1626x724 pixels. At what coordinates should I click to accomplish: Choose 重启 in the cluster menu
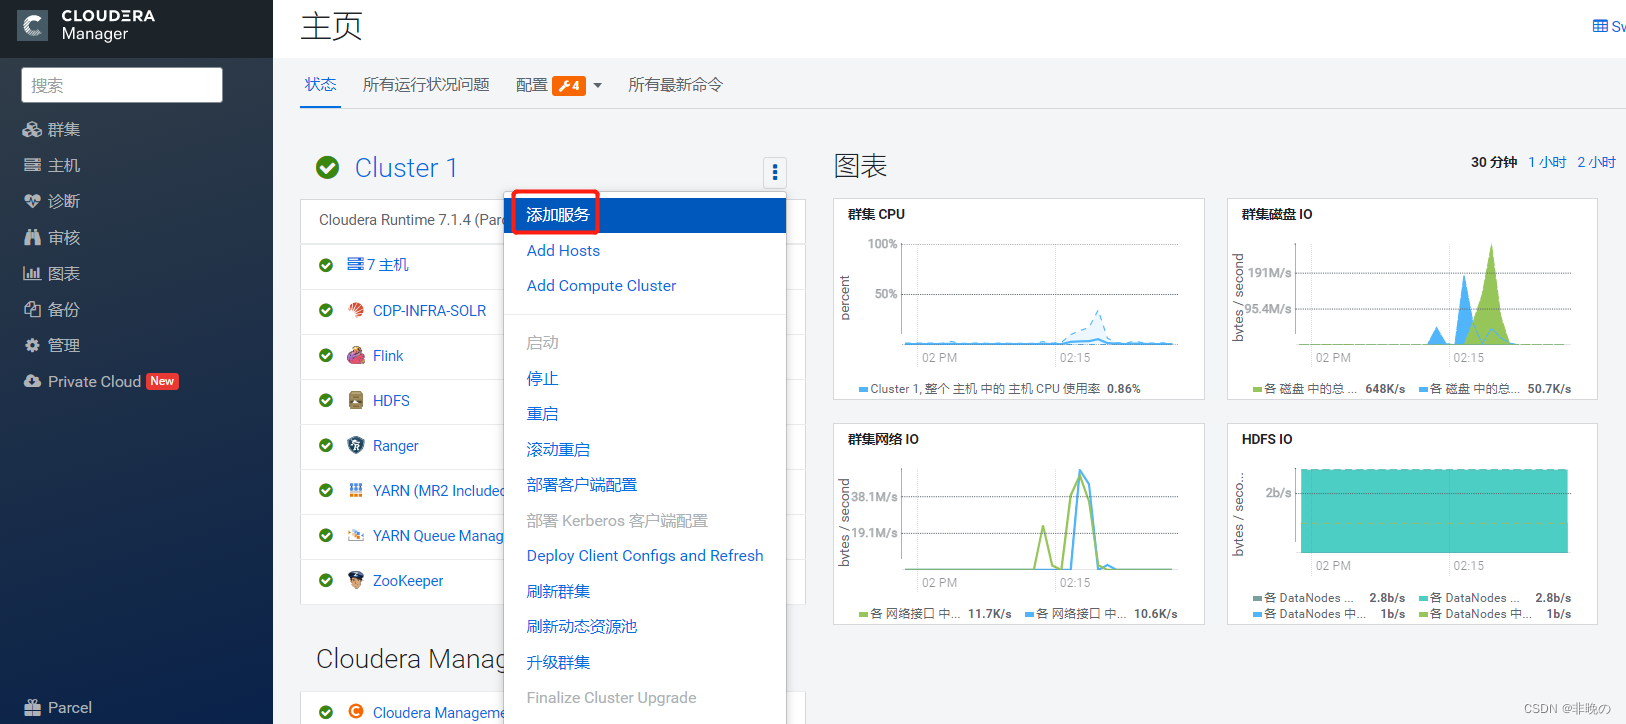click(542, 414)
